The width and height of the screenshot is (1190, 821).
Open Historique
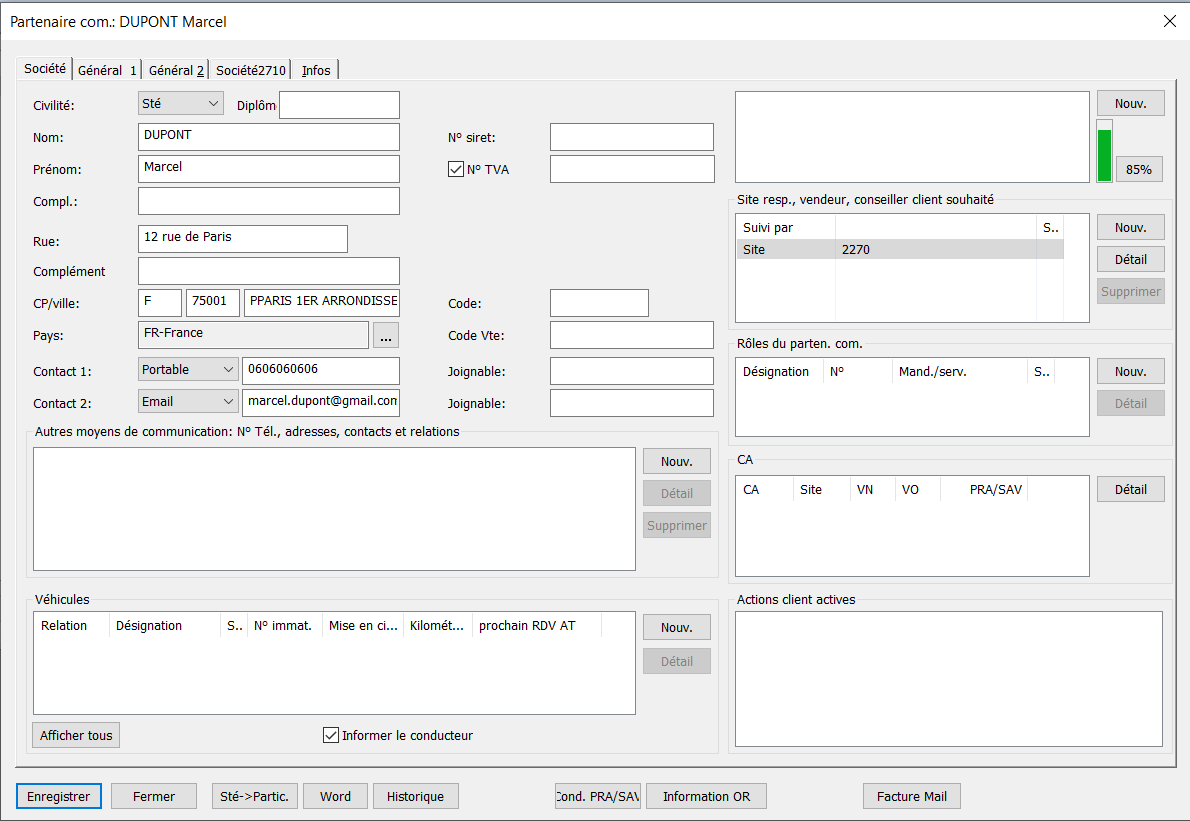(416, 796)
